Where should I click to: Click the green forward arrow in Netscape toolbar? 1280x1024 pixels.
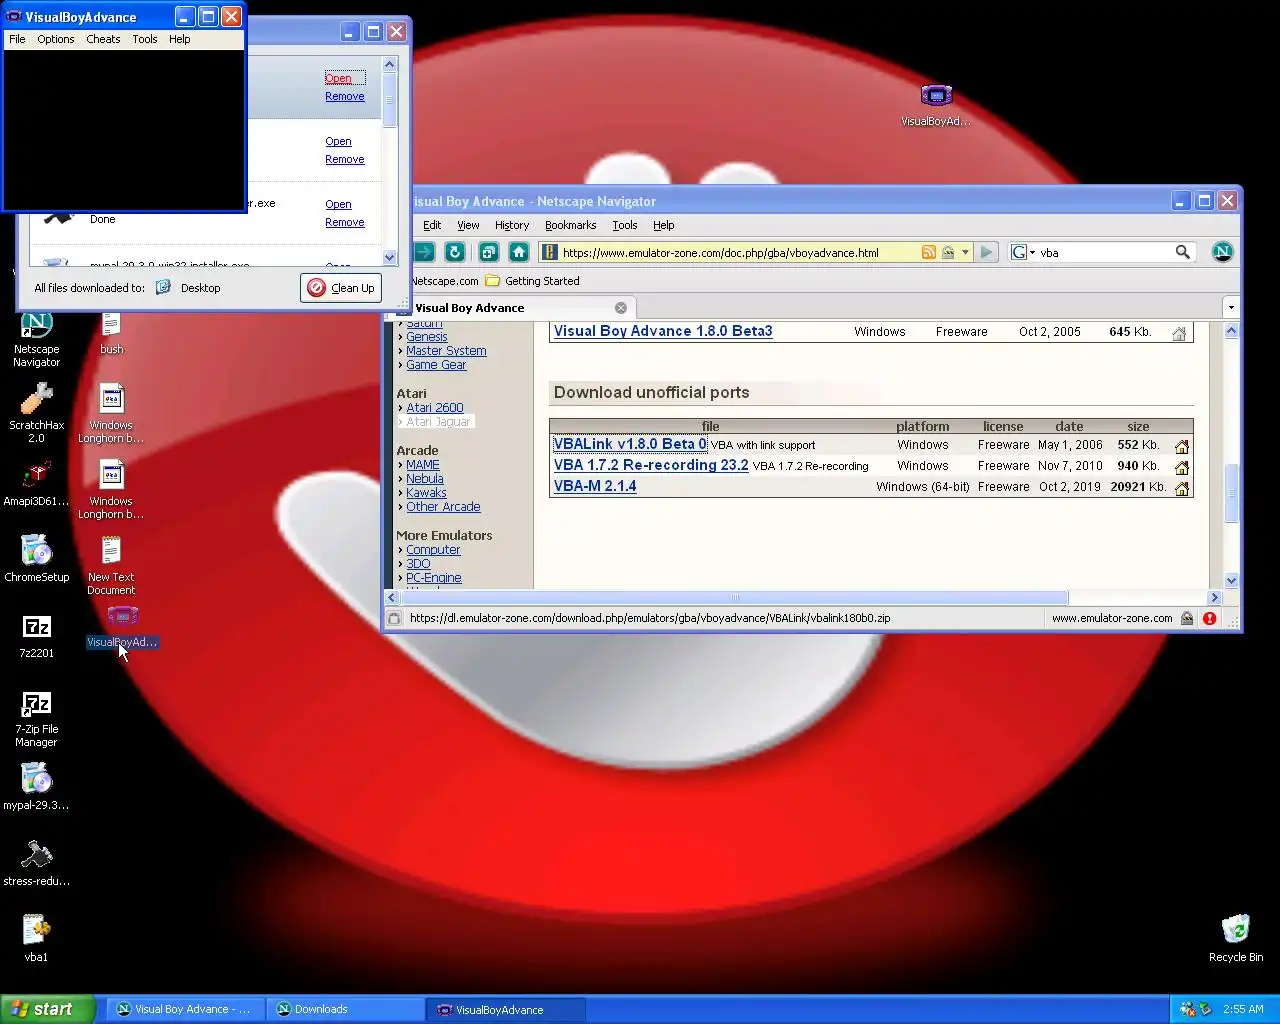click(424, 252)
